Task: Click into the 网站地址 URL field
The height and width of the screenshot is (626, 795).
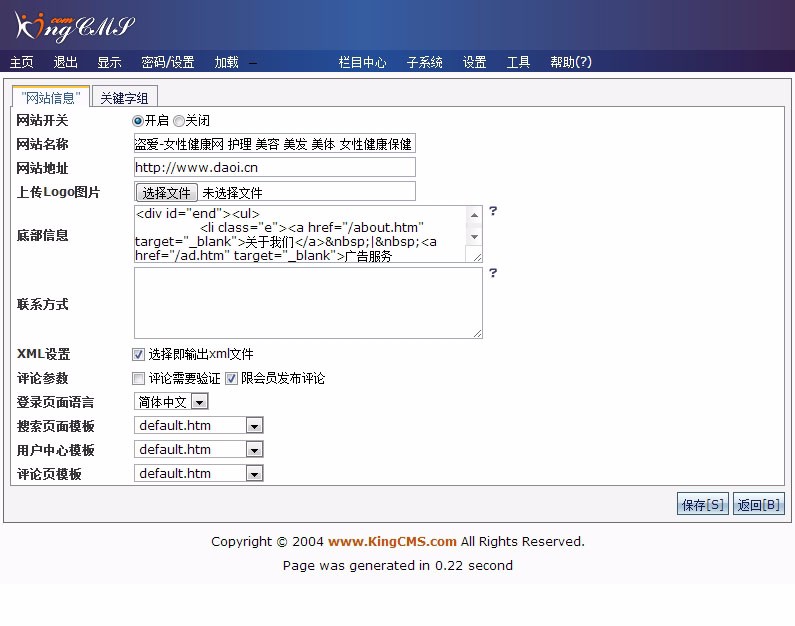Action: (x=275, y=167)
